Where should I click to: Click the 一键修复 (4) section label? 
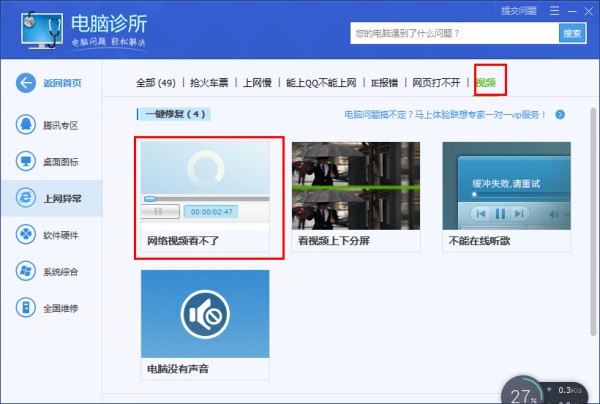[175, 114]
